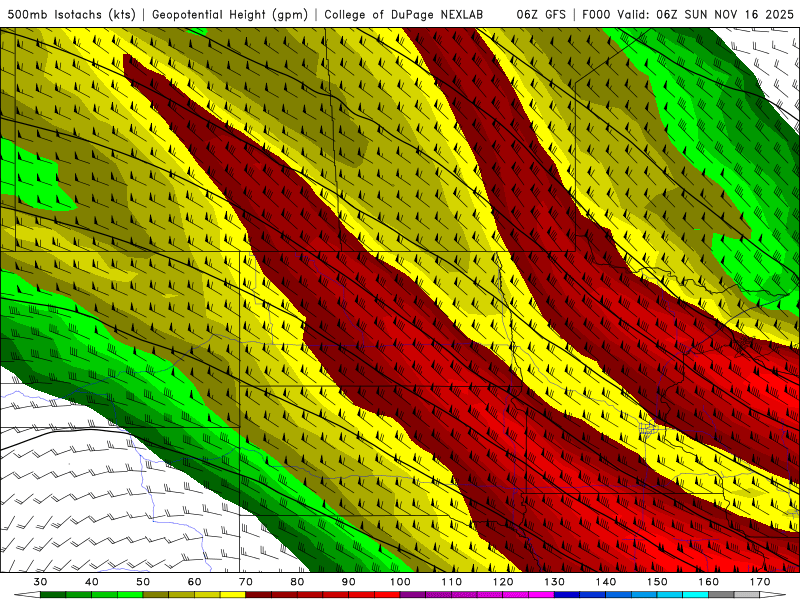Click the left arrow end of color bar
The width and height of the screenshot is (800, 600).
pos(27,596)
